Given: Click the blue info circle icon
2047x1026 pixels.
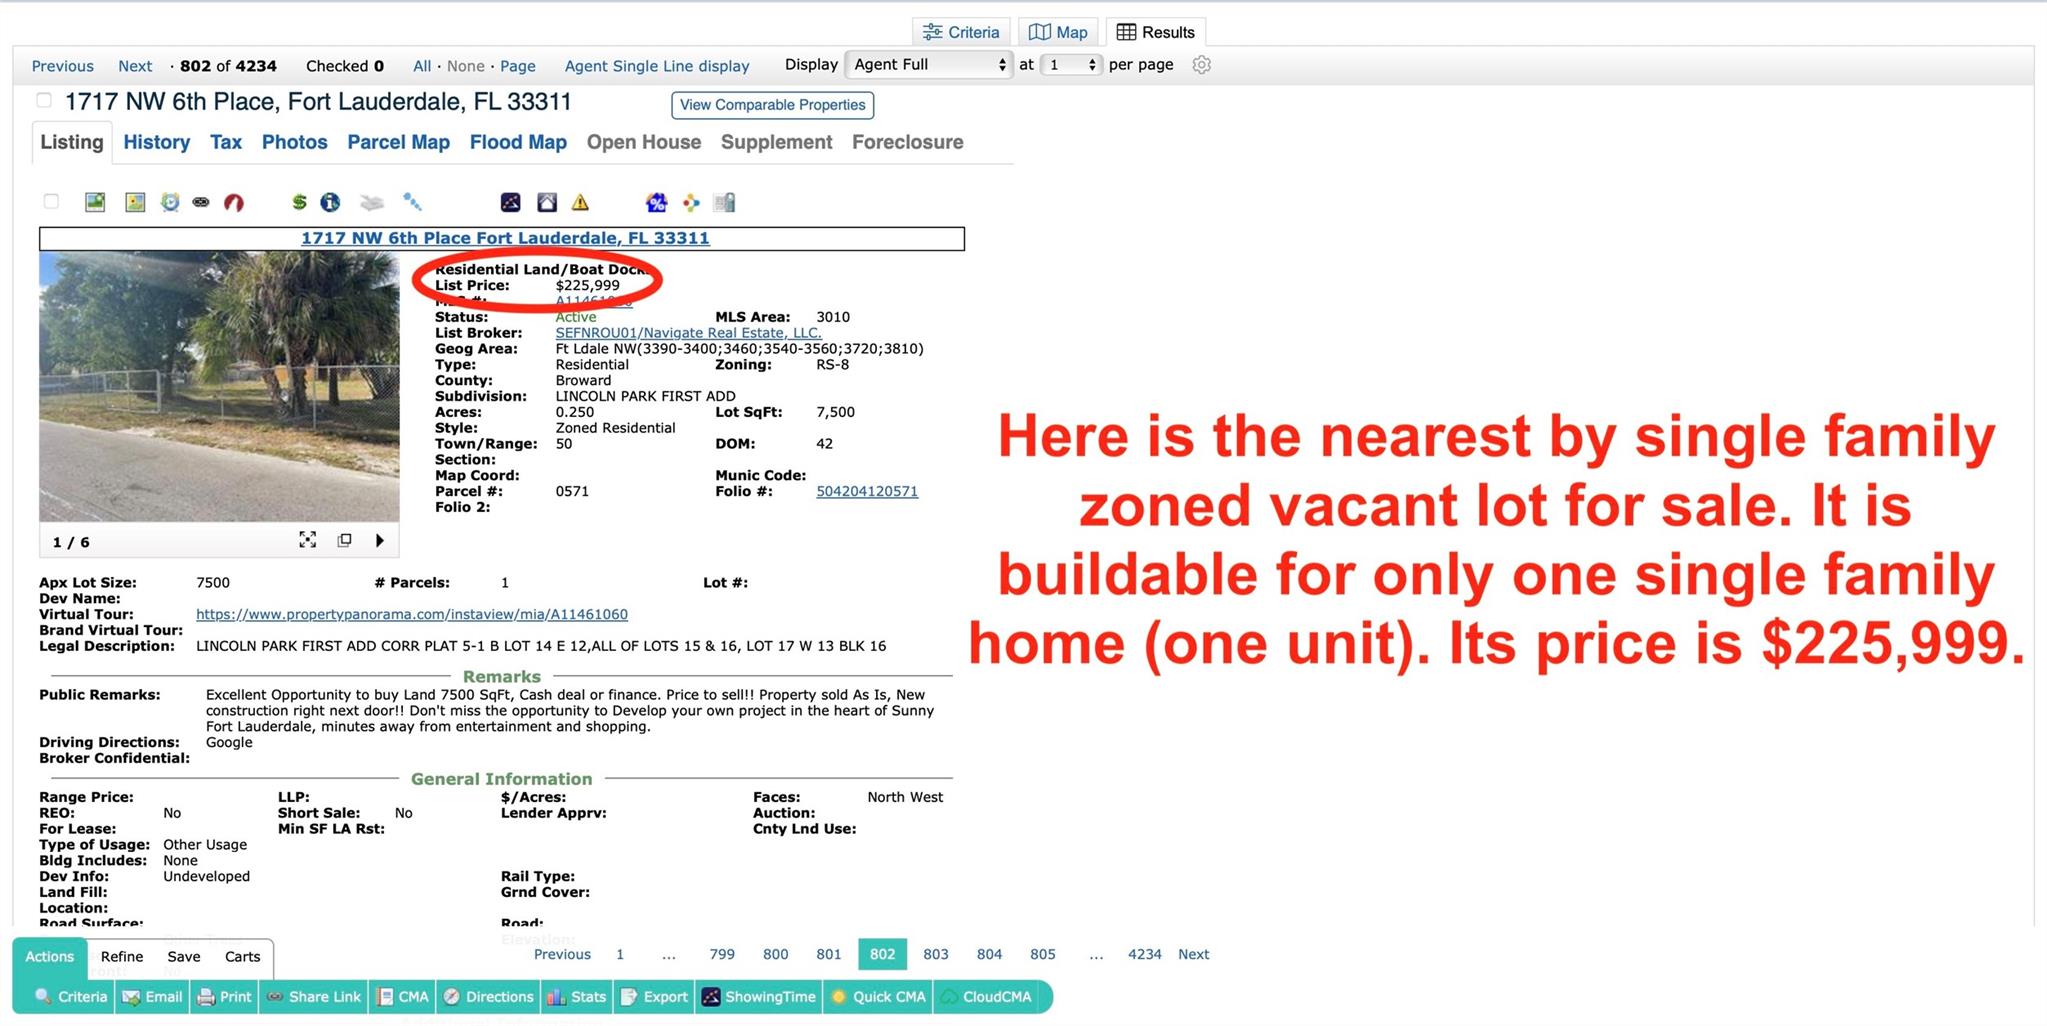Looking at the screenshot, I should tap(330, 202).
